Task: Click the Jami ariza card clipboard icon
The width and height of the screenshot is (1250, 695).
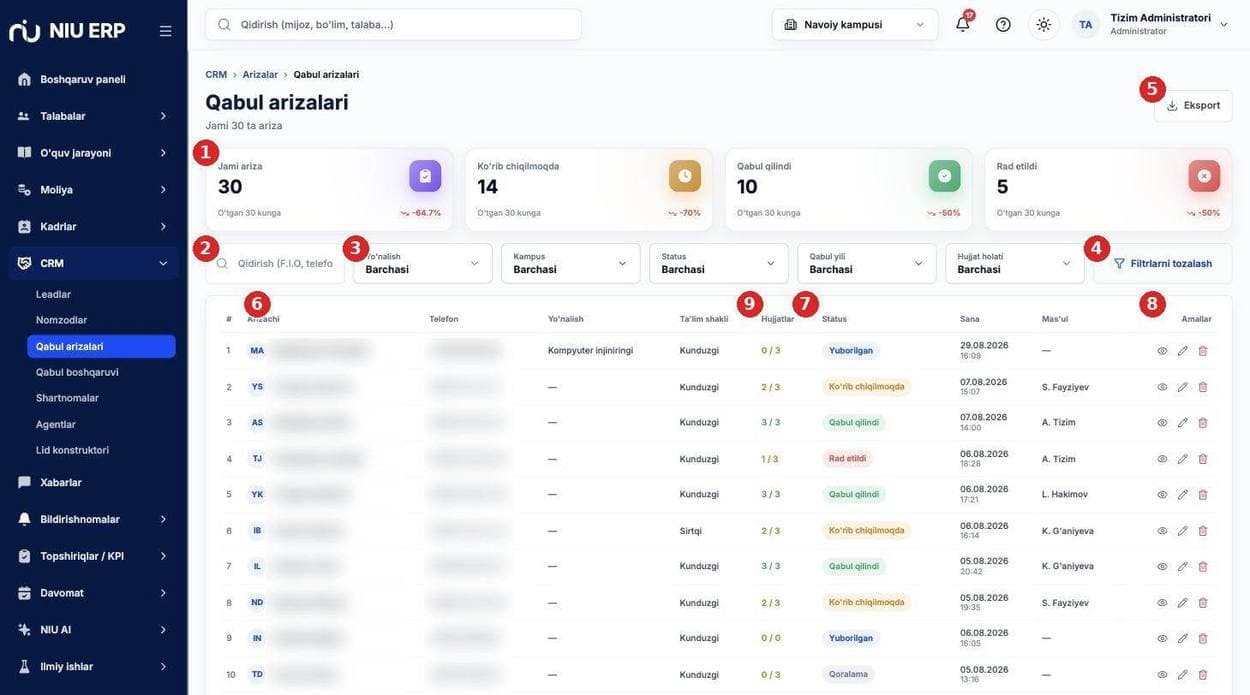Action: click(425, 176)
